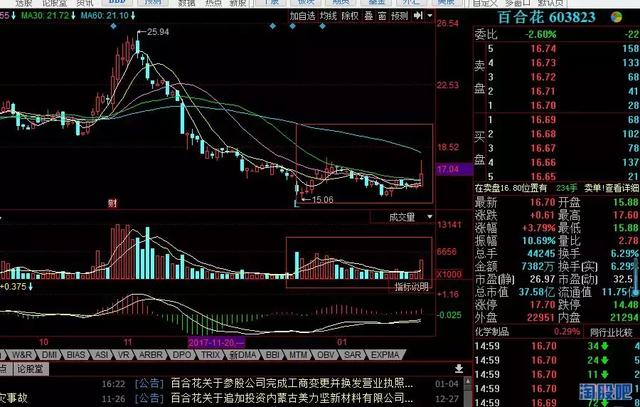Open the dropdown arrow after the skip icon
The height and width of the screenshot is (407, 640).
tap(430, 16)
